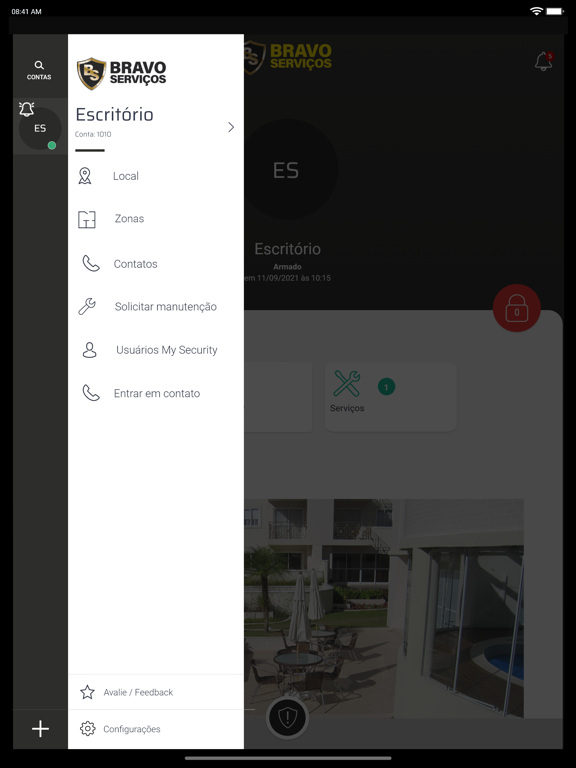Open the Zonas menu entry

click(156, 219)
